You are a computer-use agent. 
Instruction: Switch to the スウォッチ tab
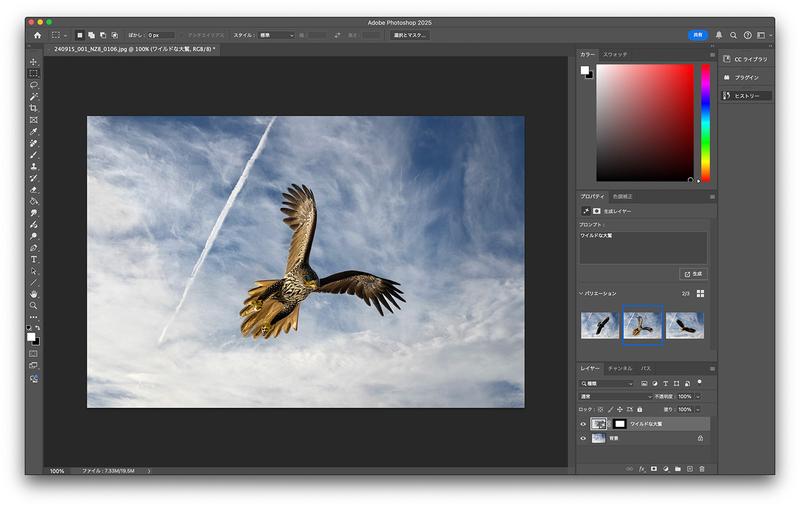click(615, 54)
